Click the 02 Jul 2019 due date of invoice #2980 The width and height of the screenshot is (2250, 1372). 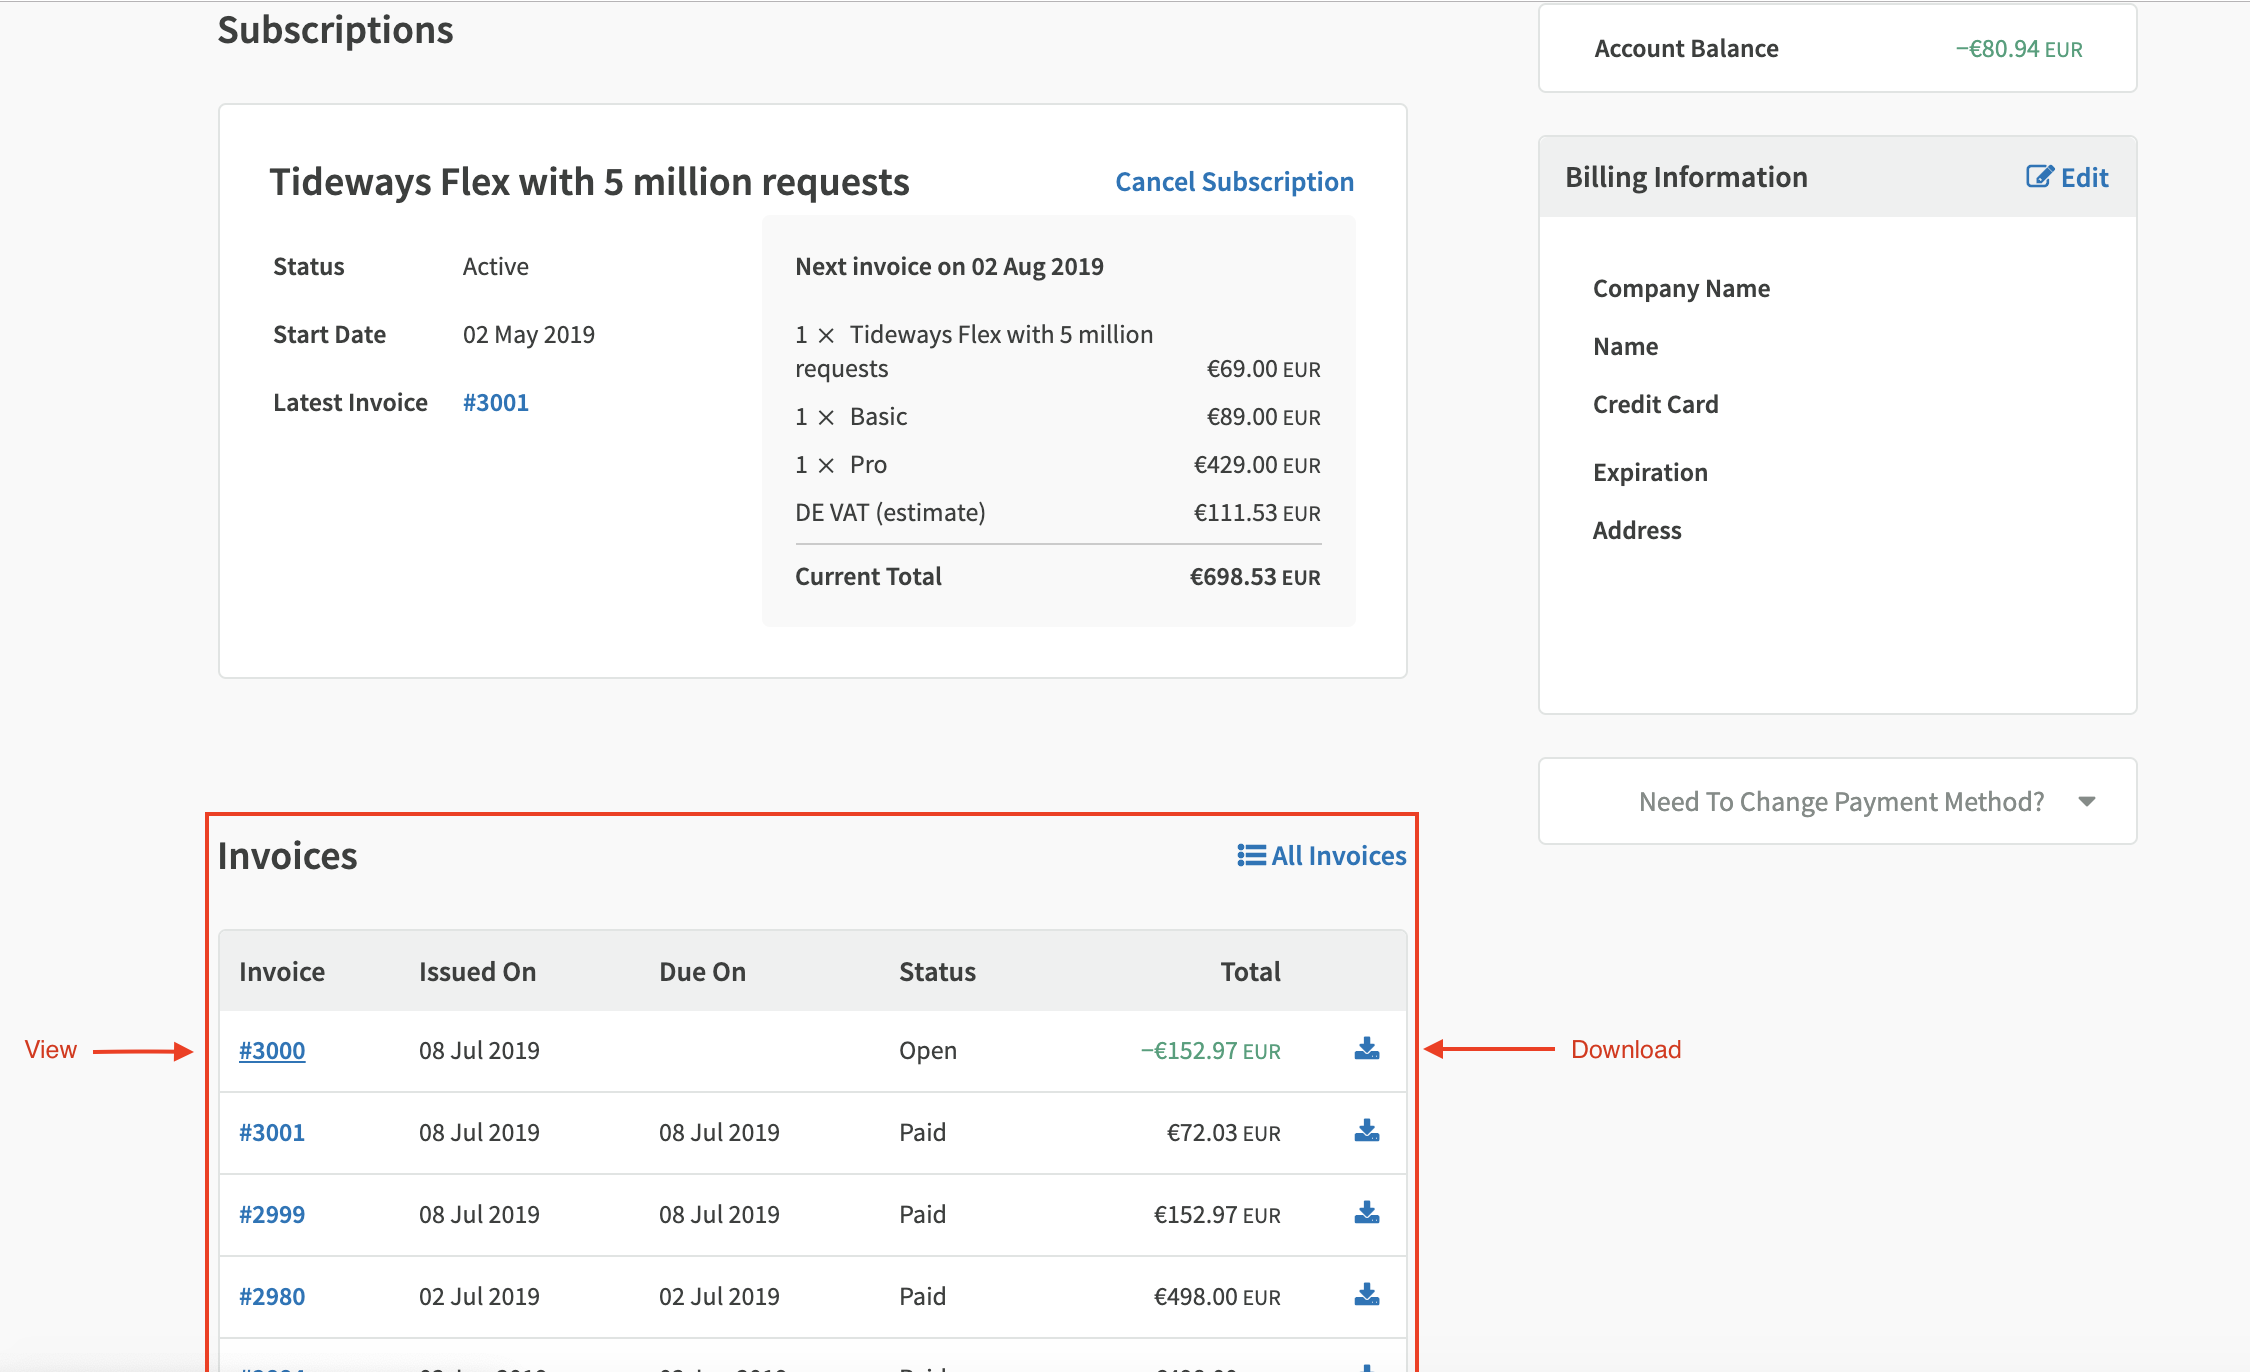719,1296
